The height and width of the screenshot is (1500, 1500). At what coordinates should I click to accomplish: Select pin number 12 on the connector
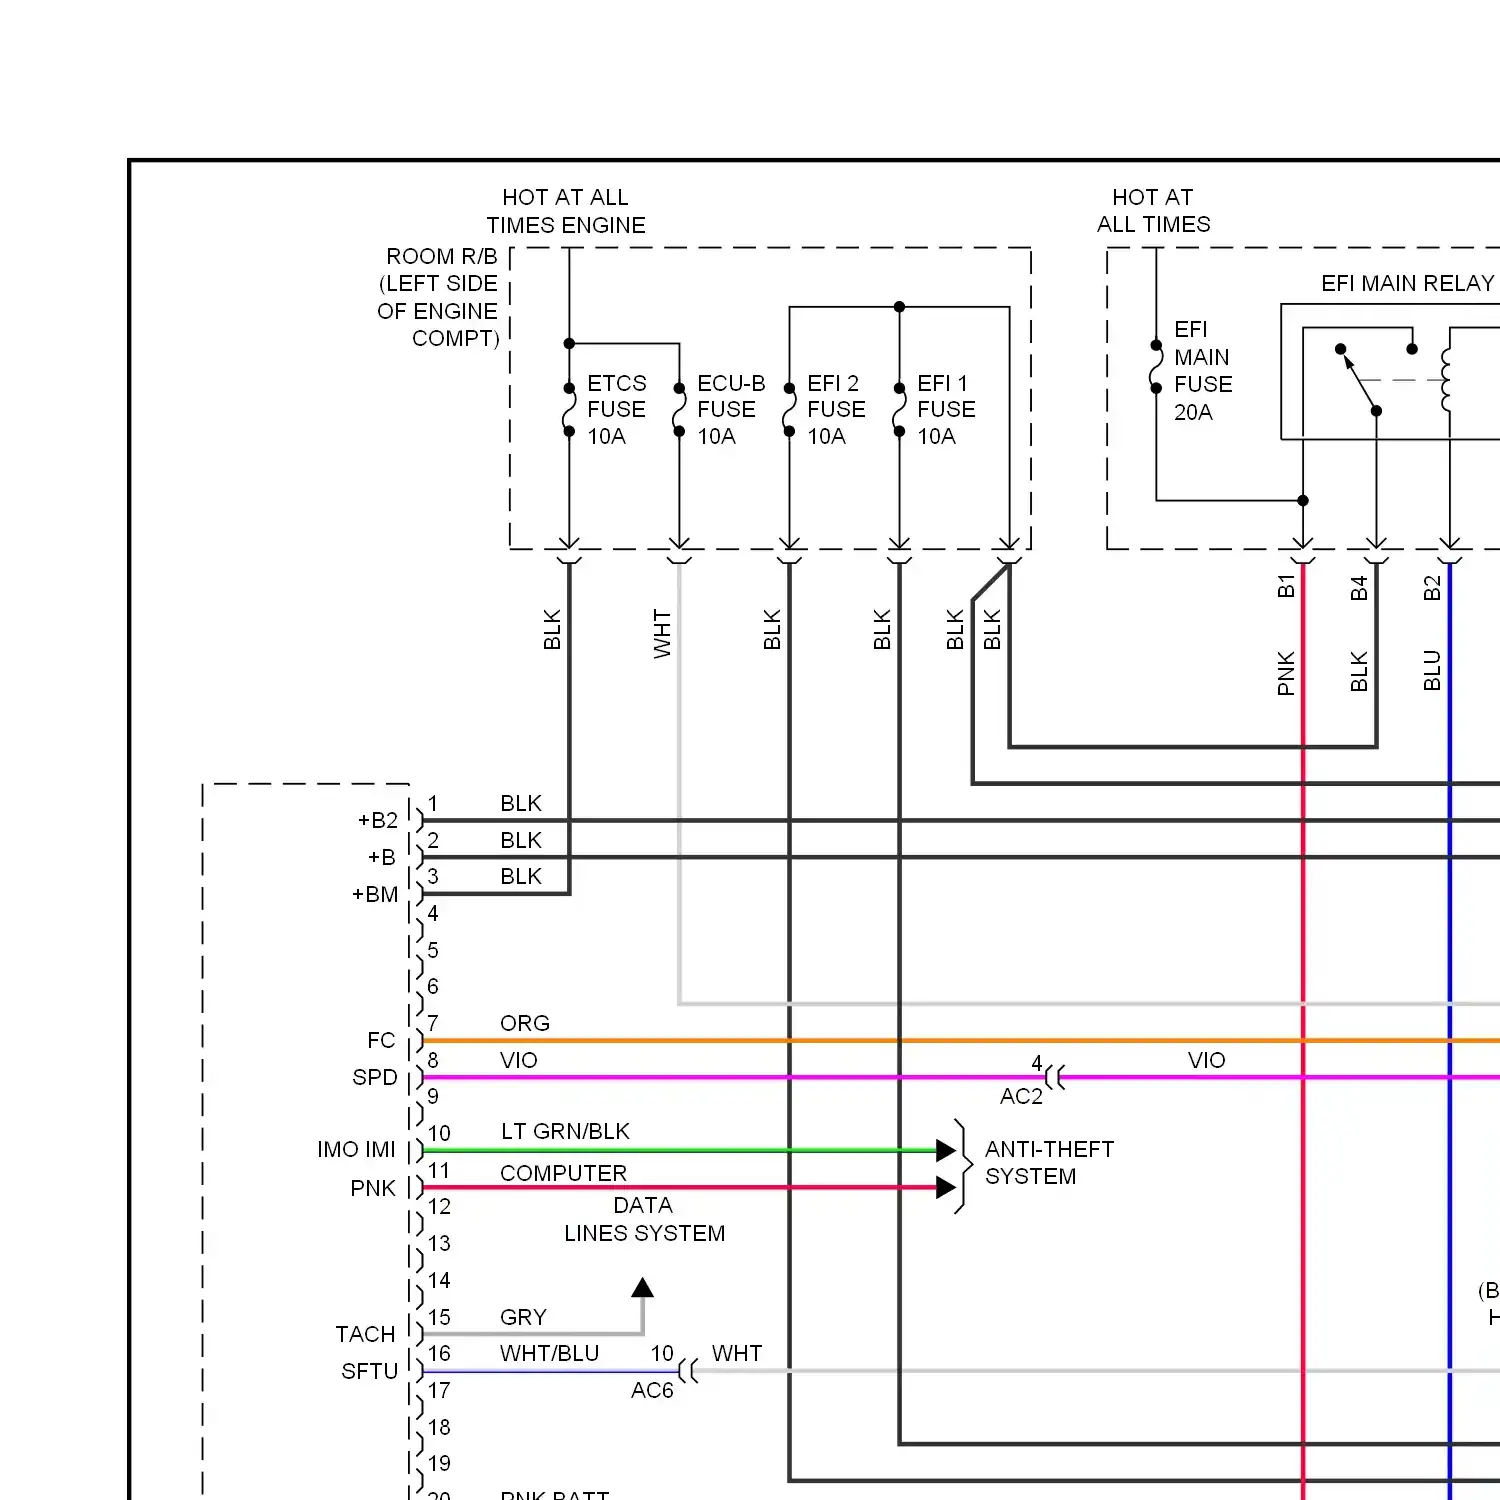click(439, 1206)
